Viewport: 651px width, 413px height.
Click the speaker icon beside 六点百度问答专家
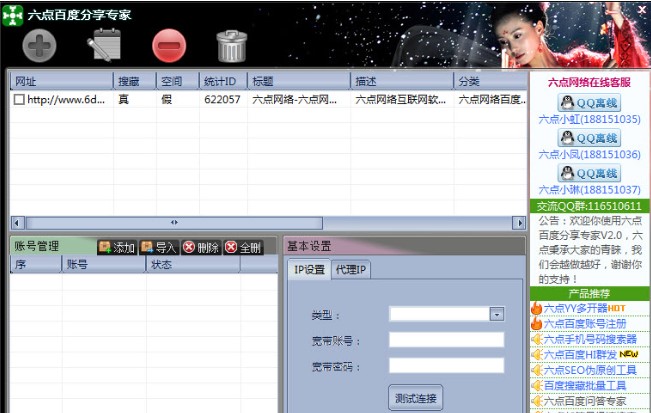click(x=537, y=401)
